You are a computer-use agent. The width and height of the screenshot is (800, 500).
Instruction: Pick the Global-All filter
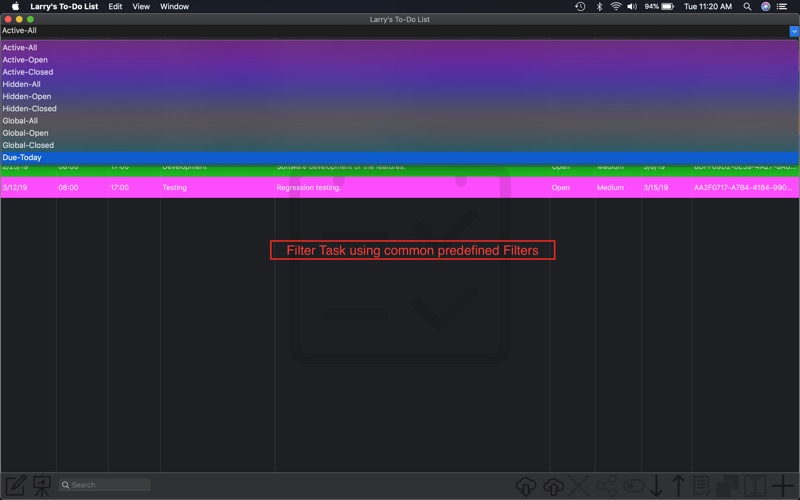399,121
